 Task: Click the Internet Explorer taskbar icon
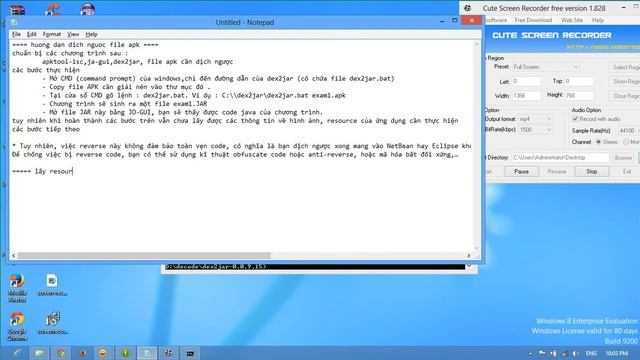[18, 353]
